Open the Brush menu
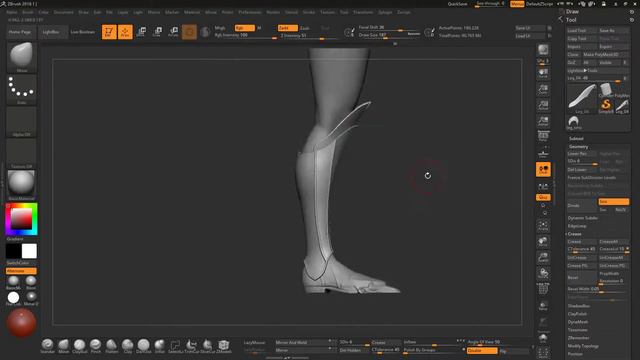Screen dimensions: 640x360 coord(28,12)
